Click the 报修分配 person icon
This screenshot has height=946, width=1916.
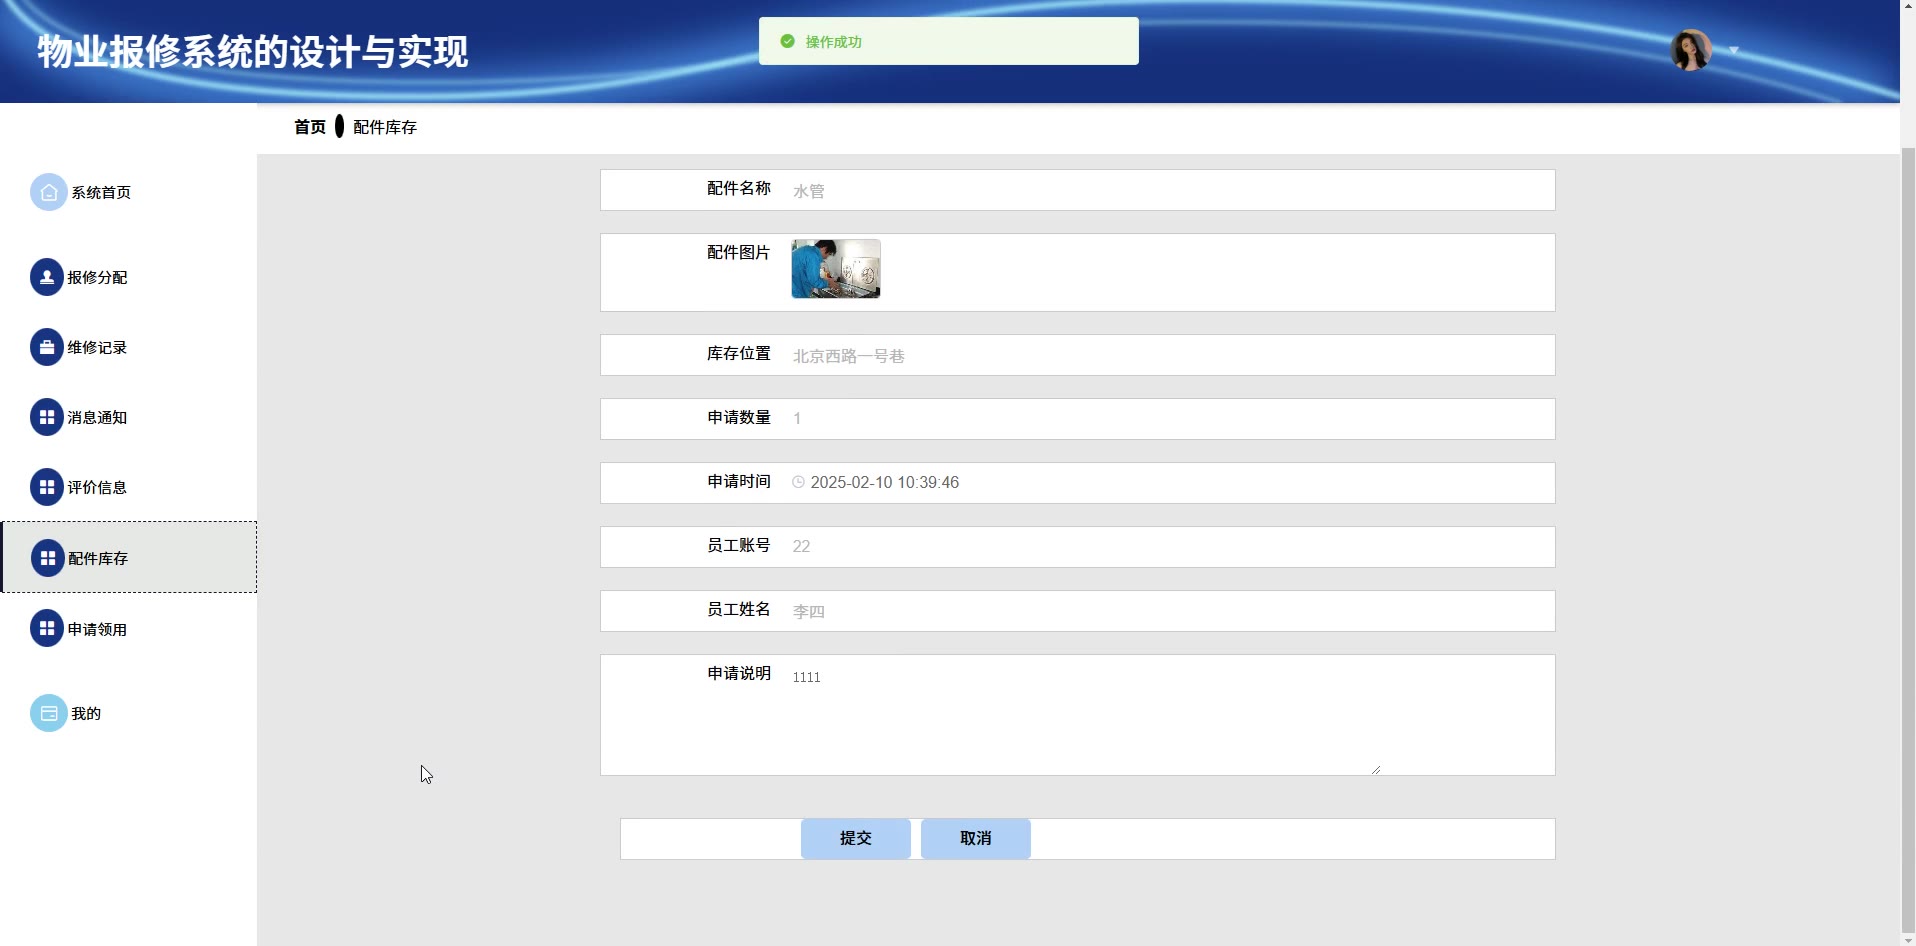pos(47,277)
